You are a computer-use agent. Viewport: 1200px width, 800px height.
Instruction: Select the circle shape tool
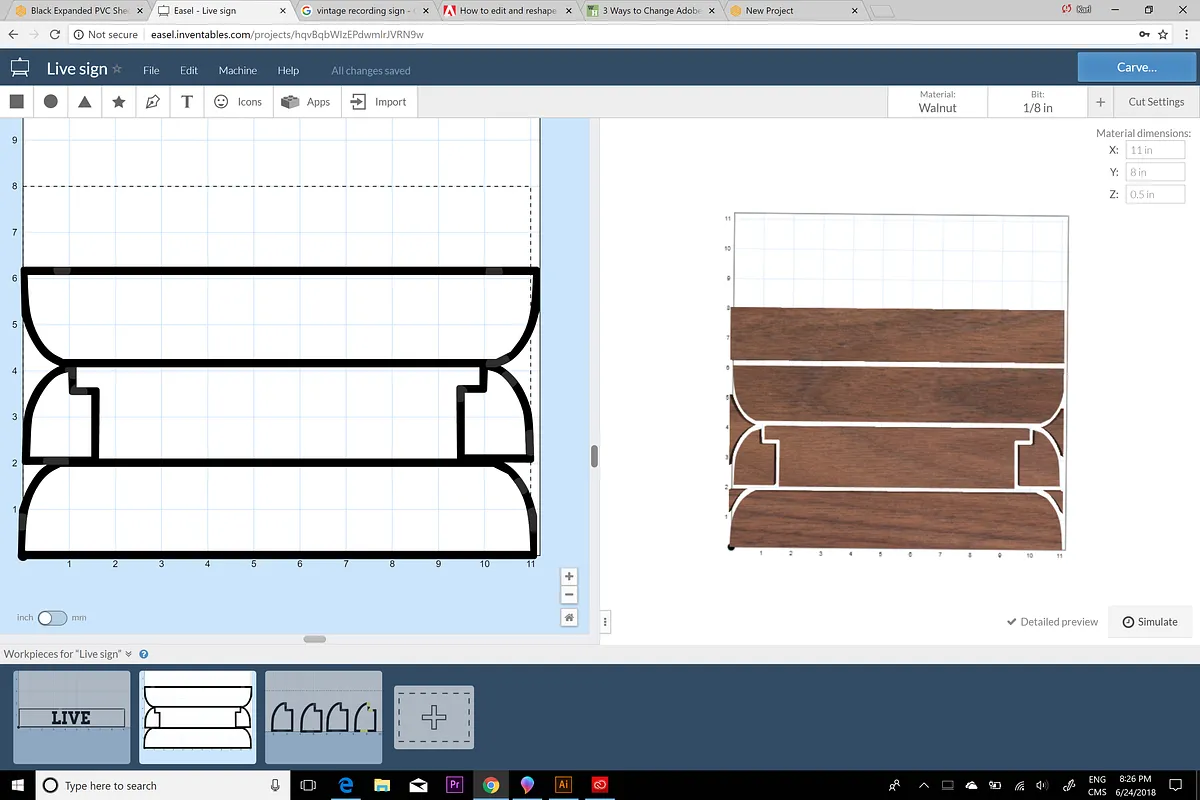point(51,102)
